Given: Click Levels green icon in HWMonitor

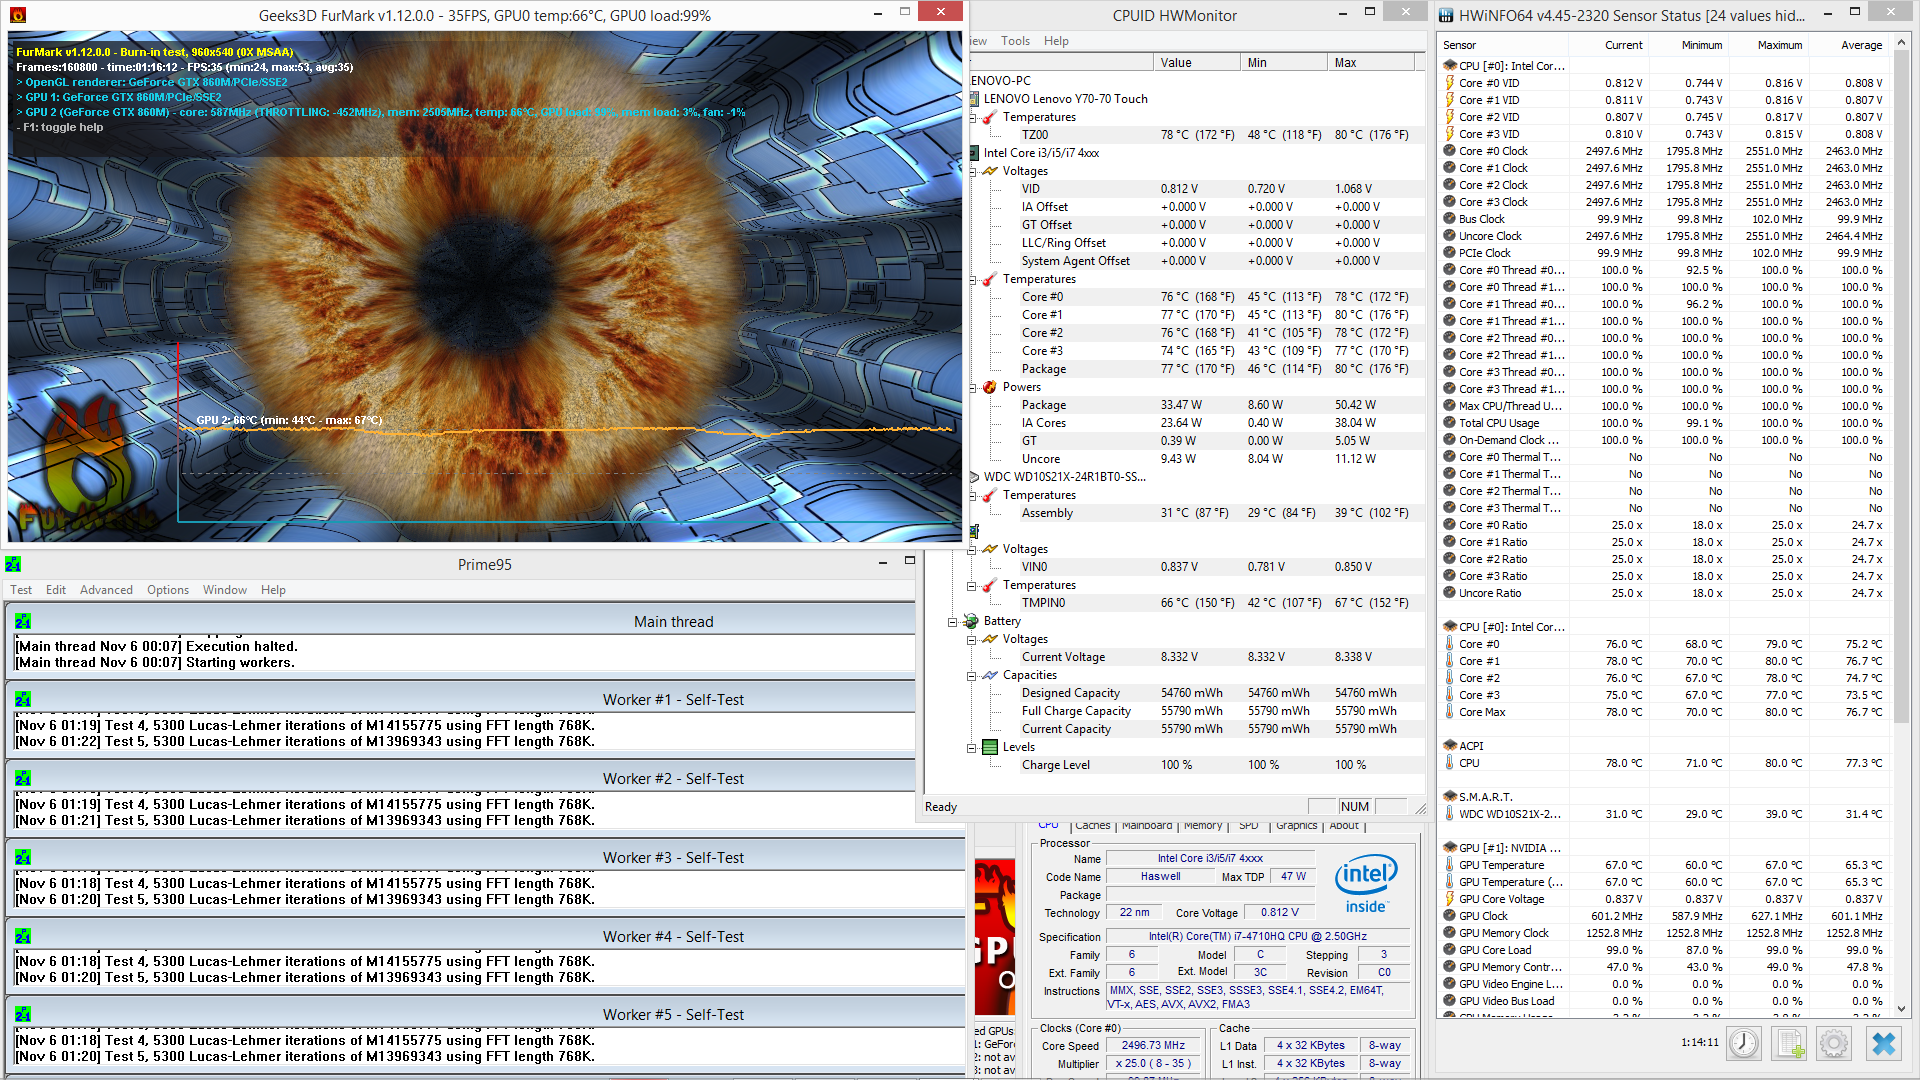Looking at the screenshot, I should tap(989, 747).
